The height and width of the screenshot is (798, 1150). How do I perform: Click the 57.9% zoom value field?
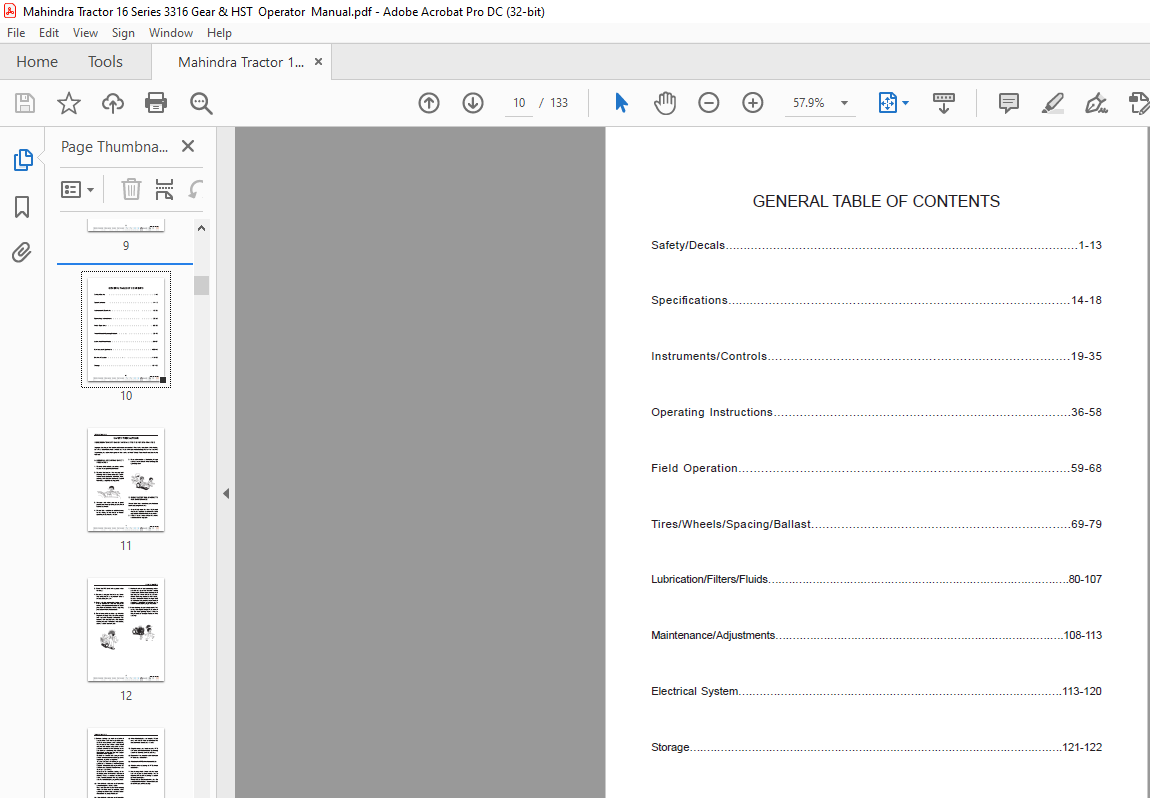(809, 103)
